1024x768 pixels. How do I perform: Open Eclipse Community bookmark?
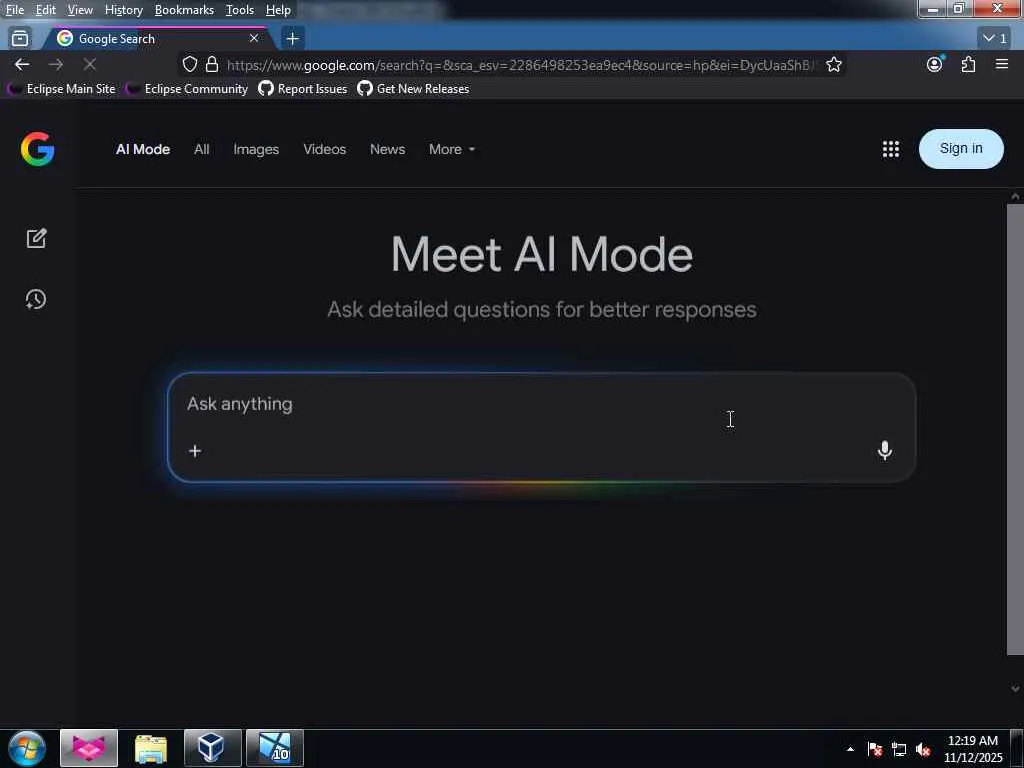tap(187, 89)
